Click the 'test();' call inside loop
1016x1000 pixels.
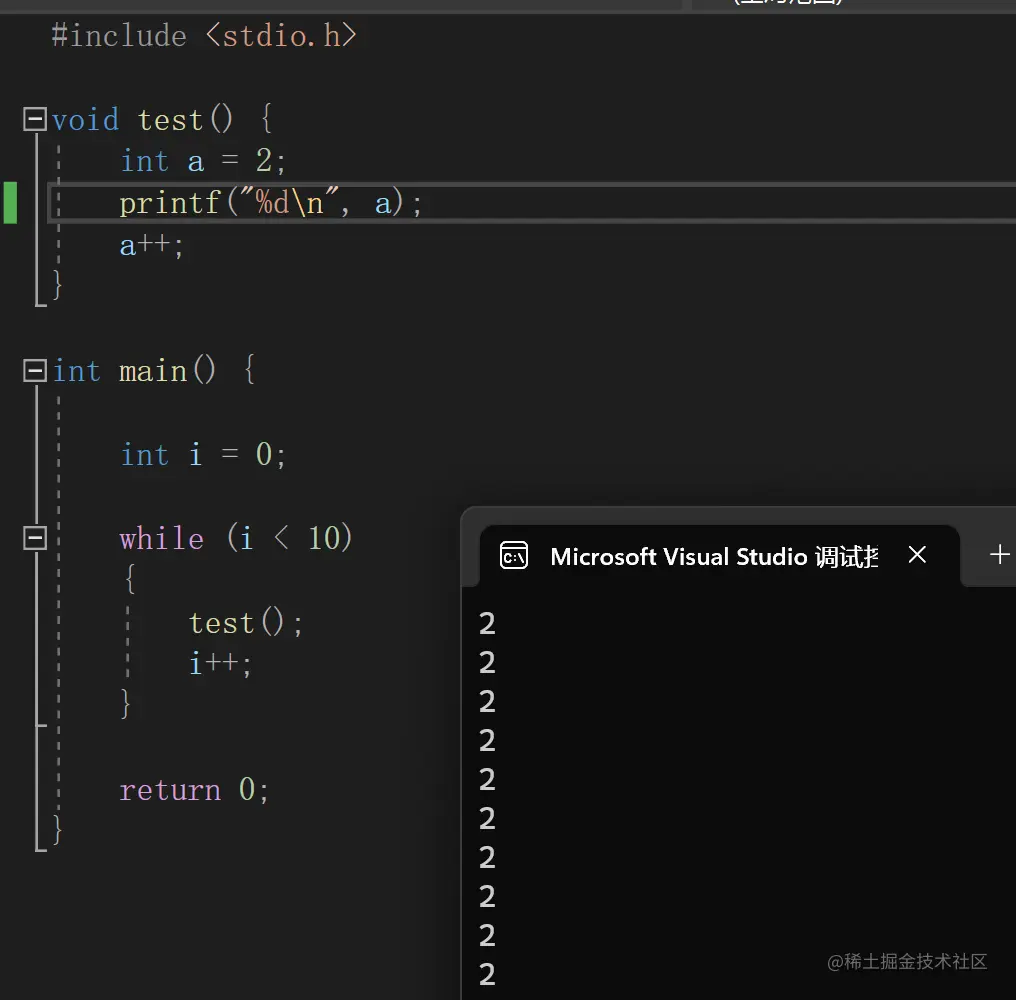[x=246, y=623]
